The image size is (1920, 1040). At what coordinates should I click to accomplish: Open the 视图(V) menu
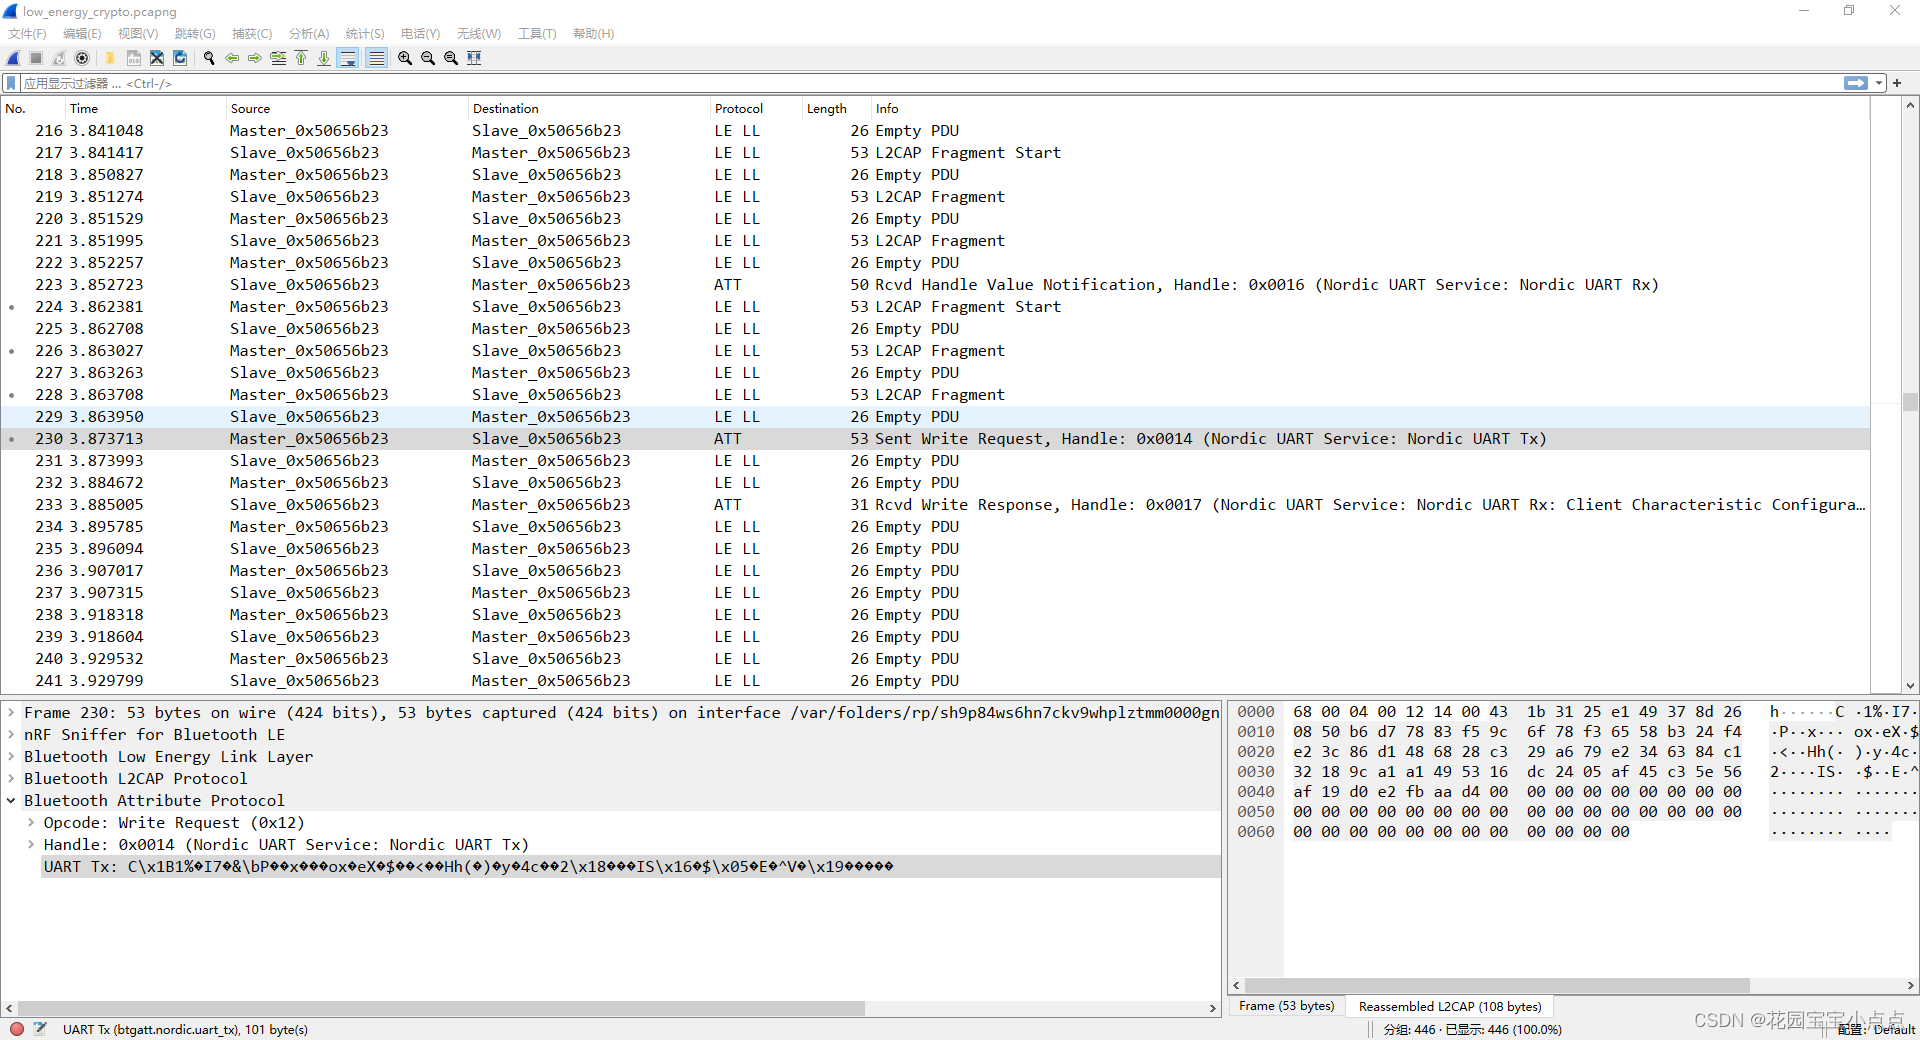(x=138, y=34)
